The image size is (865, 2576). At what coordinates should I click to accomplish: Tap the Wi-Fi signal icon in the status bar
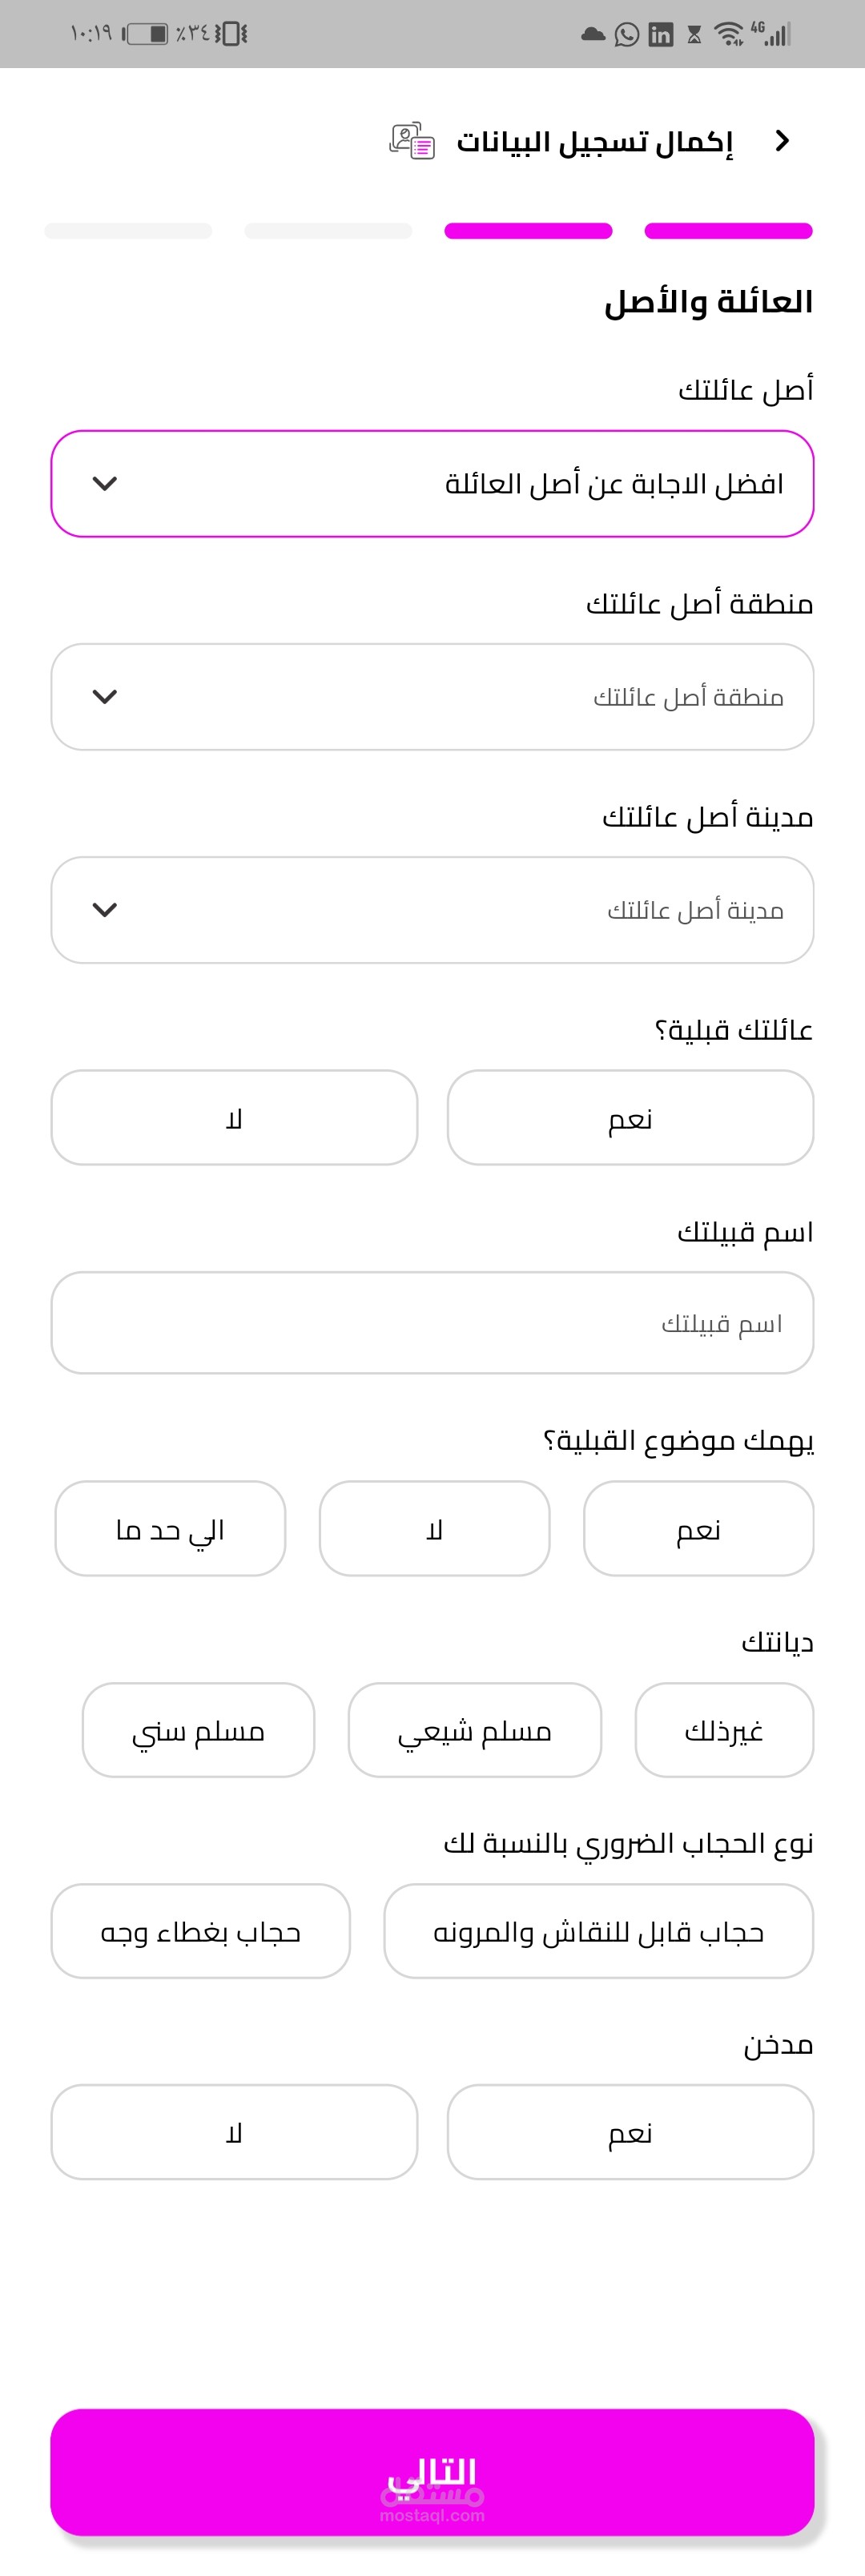click(730, 35)
